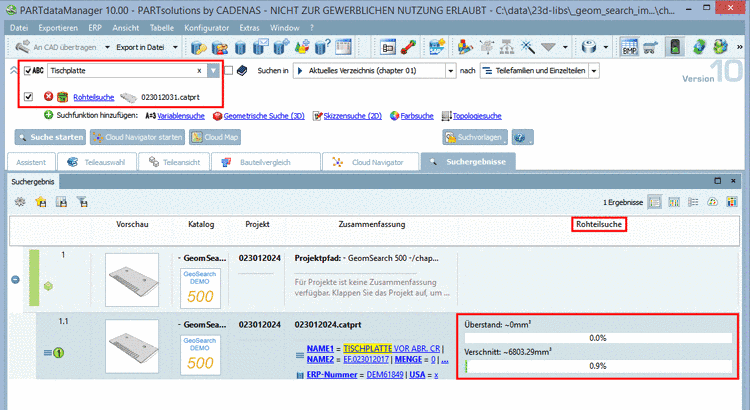
Task: Click the Rohteilsuche link
Action: (94, 97)
